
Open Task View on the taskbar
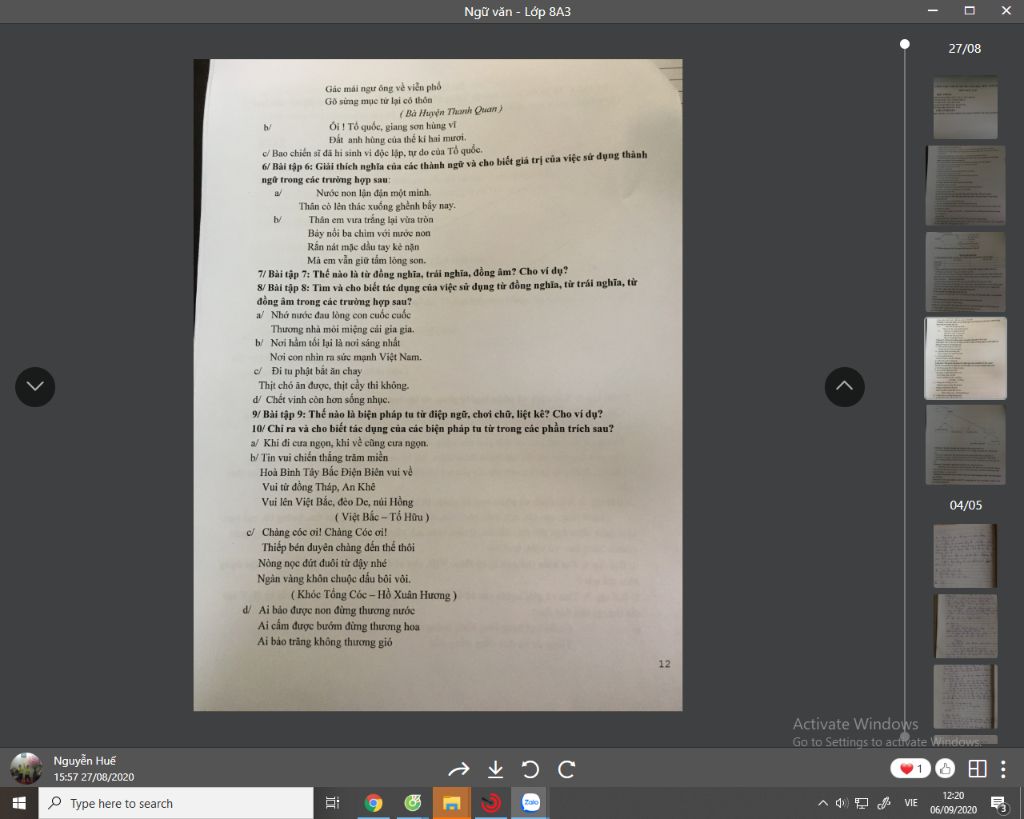click(332, 803)
